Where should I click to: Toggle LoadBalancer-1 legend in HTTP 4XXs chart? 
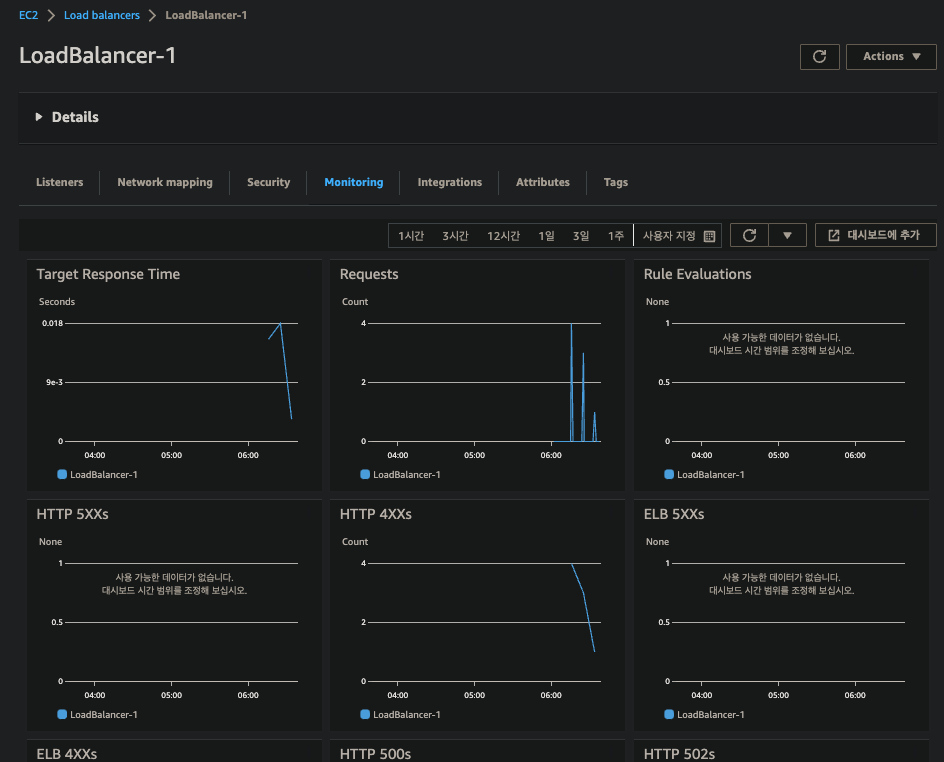pos(400,714)
